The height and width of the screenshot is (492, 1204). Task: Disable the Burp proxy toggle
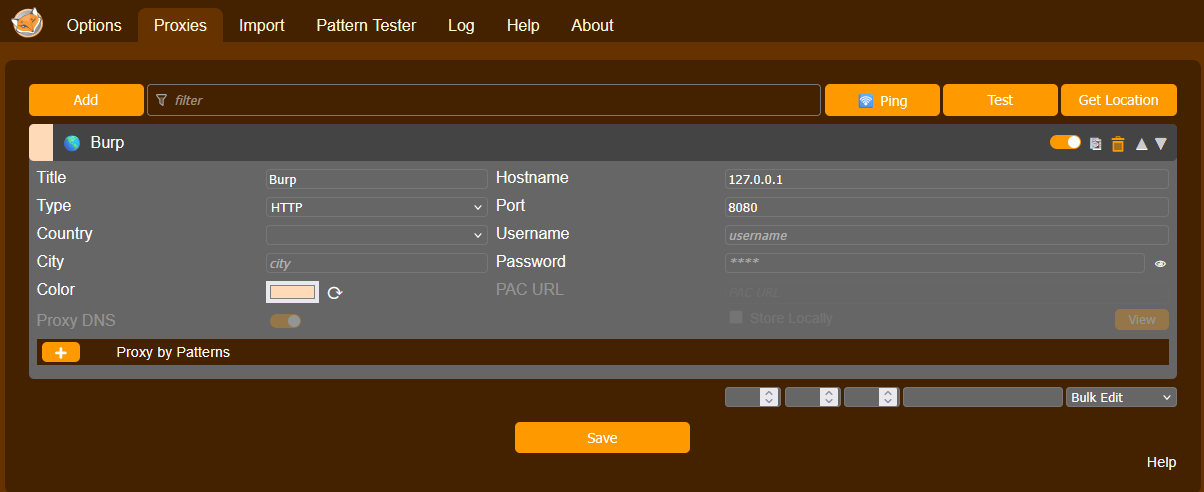click(1065, 143)
